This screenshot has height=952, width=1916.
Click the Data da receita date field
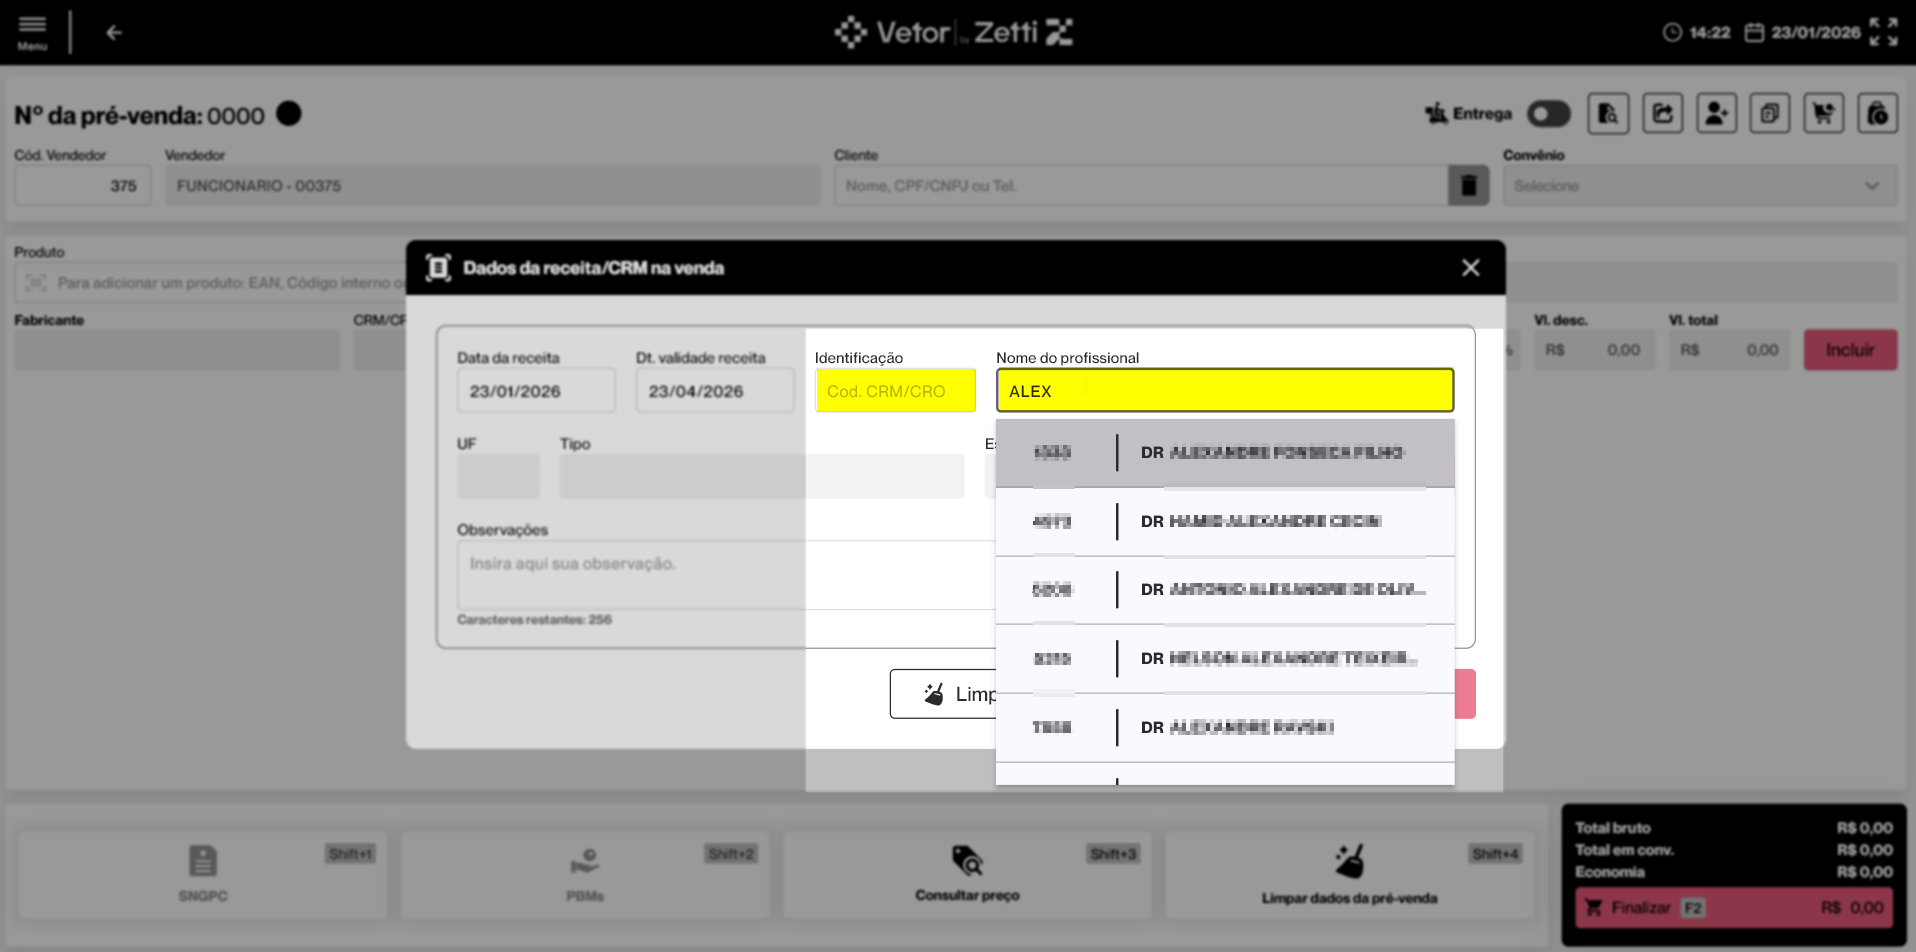tap(536, 391)
